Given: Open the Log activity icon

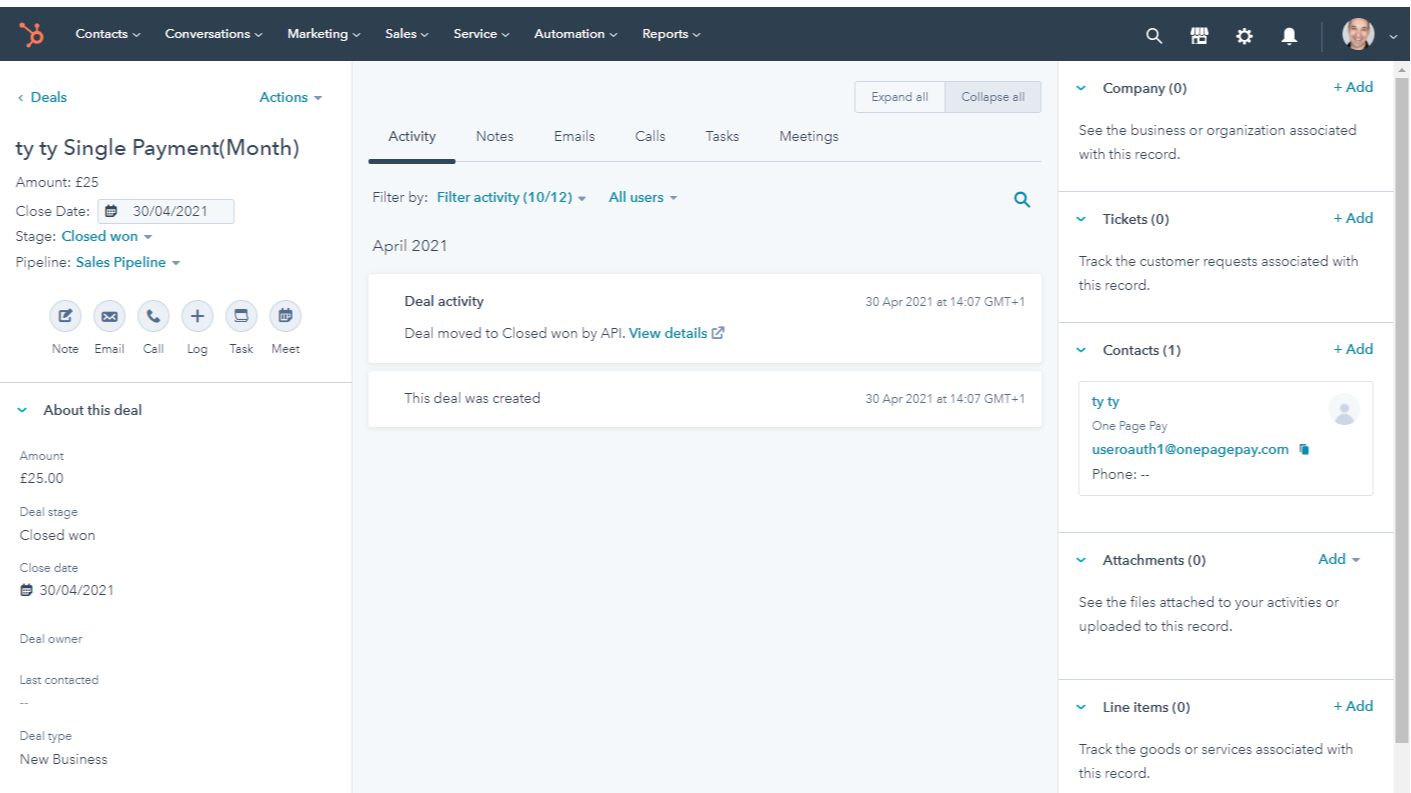Looking at the screenshot, I should [197, 315].
